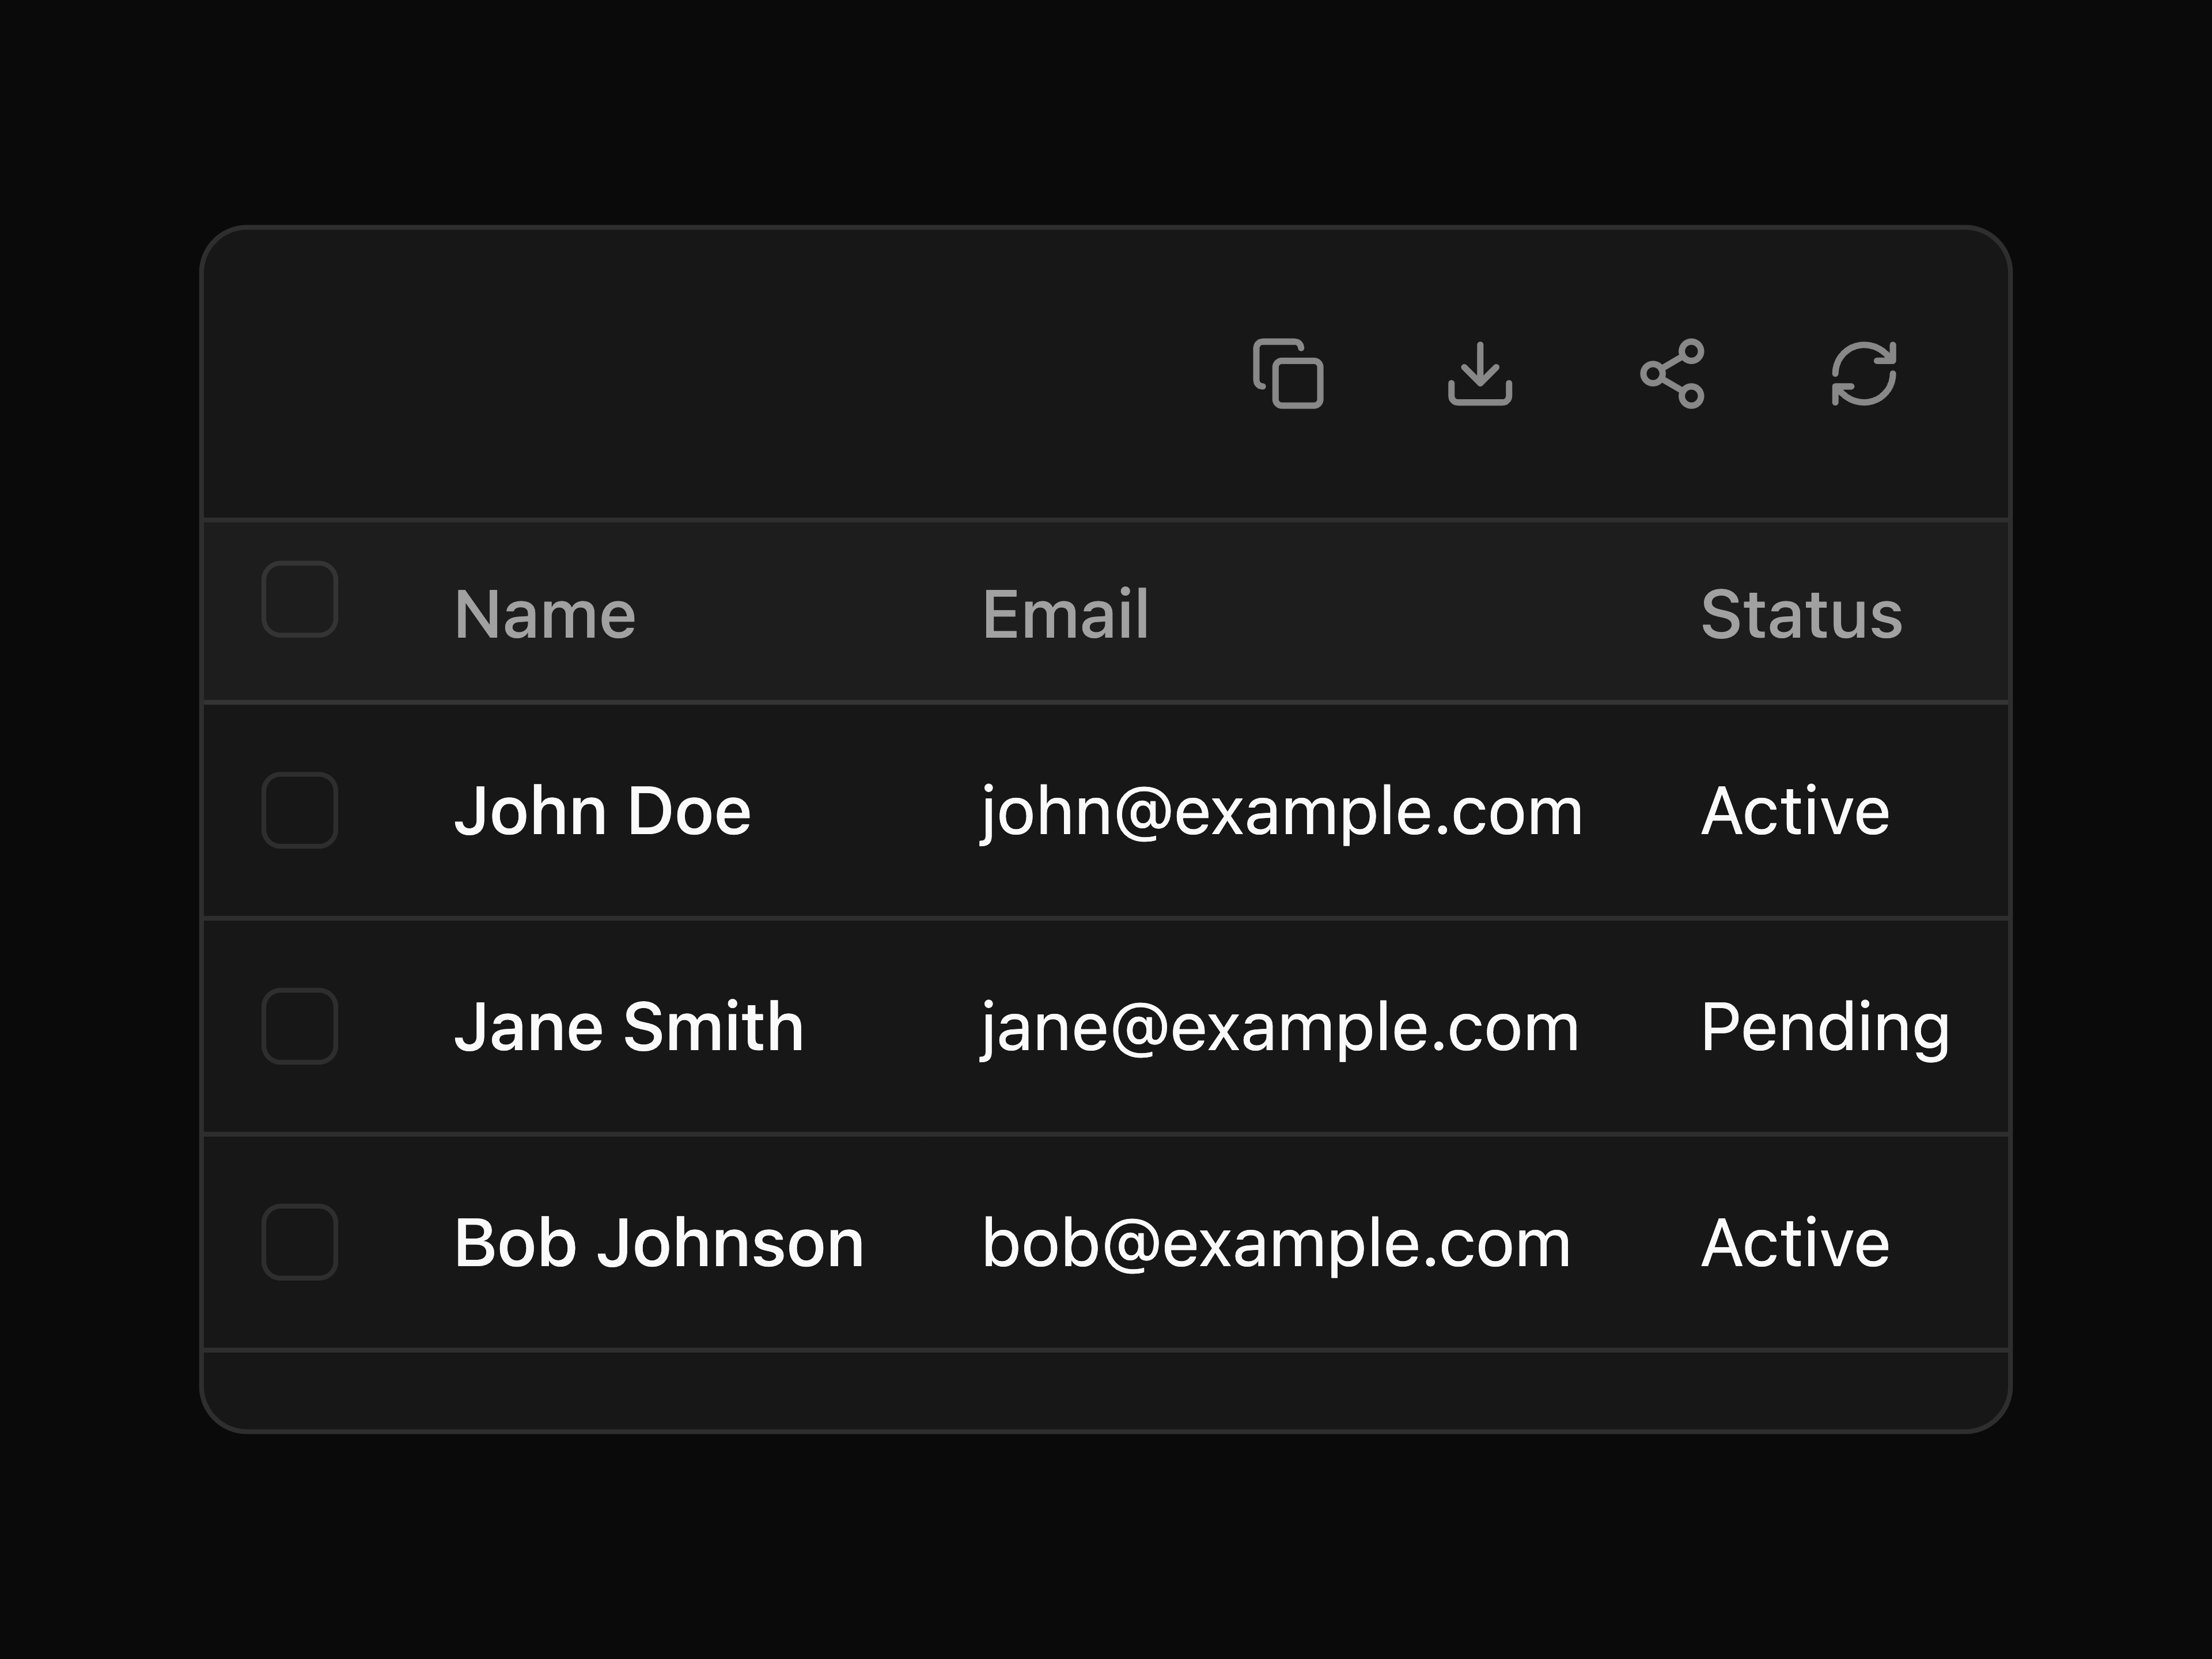This screenshot has width=2212, height=1659.
Task: Click the Status column header
Action: click(1802, 613)
